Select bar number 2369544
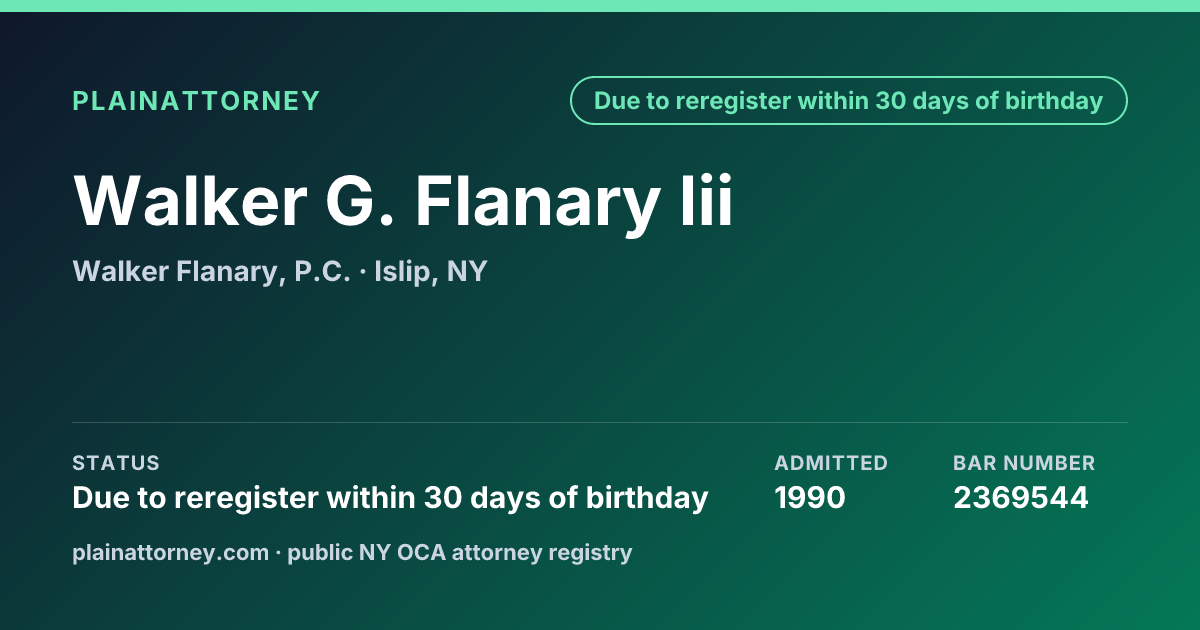 pos(1020,498)
